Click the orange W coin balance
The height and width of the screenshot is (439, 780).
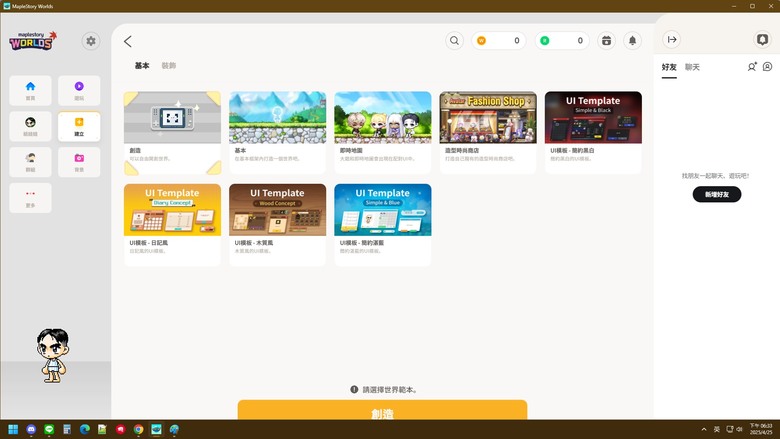click(498, 41)
